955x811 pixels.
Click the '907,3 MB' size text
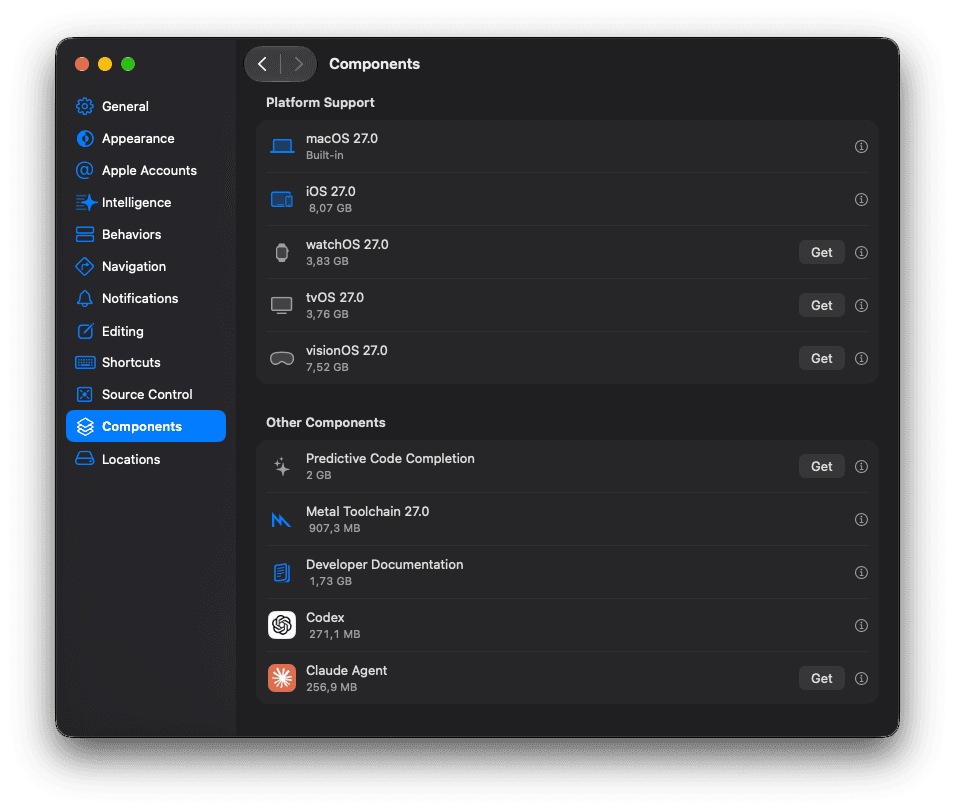pyautogui.click(x=334, y=528)
